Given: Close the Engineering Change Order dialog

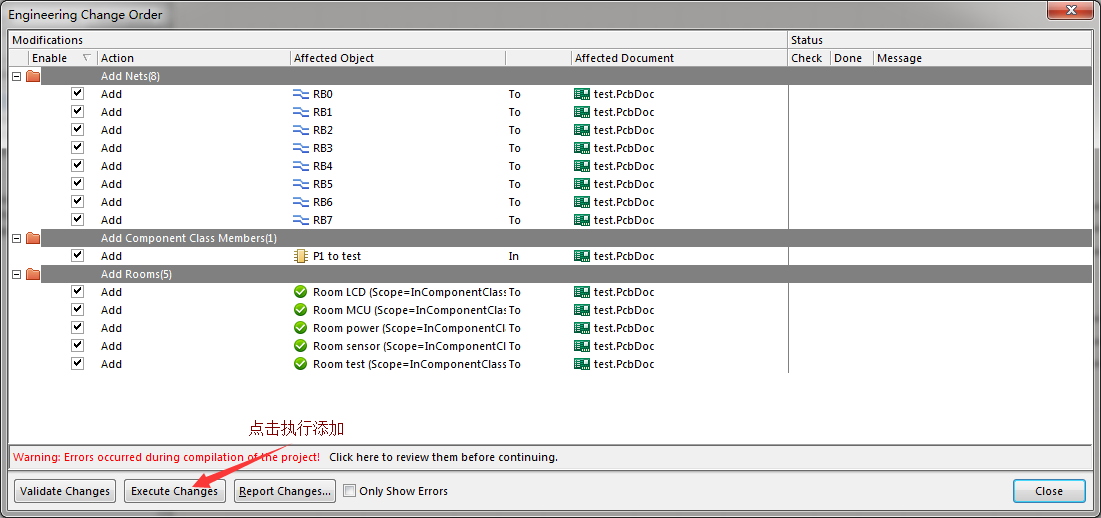Looking at the screenshot, I should [x=1049, y=491].
